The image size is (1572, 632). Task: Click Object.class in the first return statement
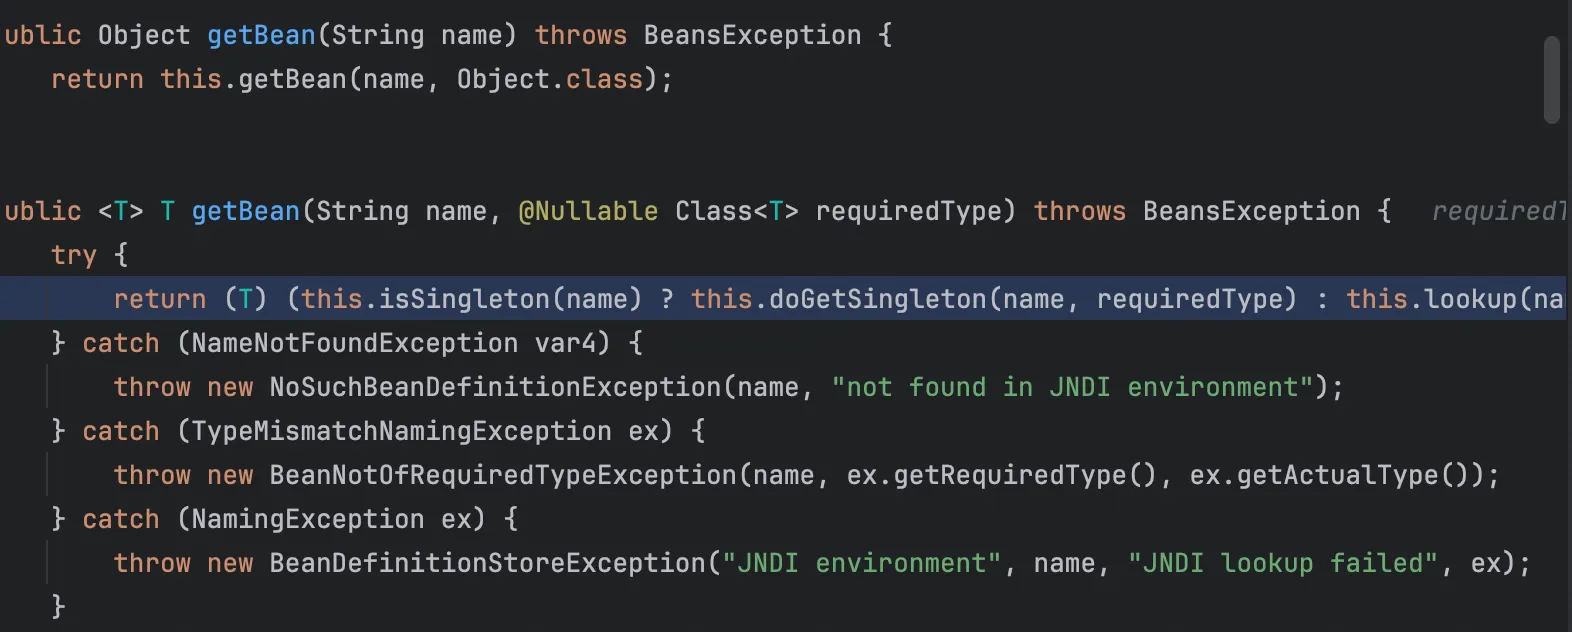pos(549,79)
